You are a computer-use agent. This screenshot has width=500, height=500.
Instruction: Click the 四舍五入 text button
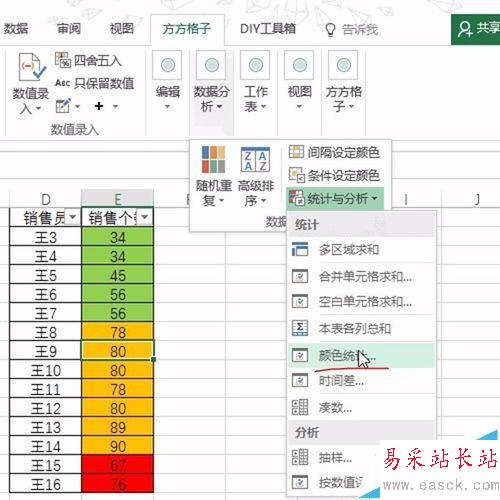coord(97,60)
